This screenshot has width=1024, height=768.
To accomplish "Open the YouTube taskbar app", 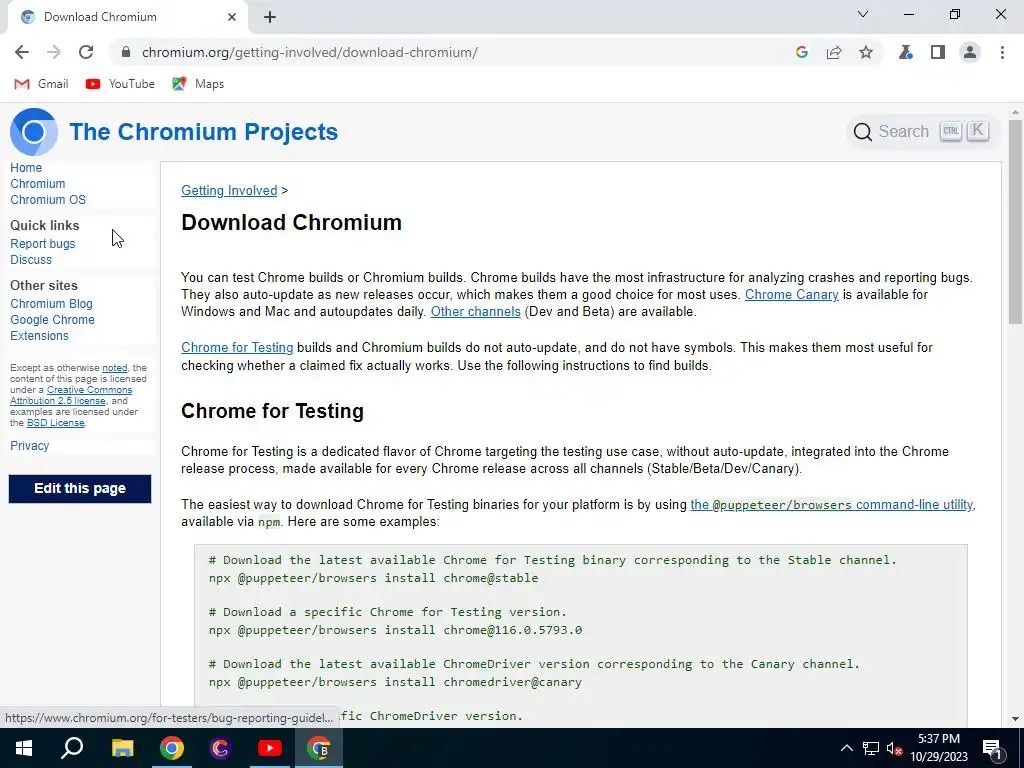I will click(270, 748).
